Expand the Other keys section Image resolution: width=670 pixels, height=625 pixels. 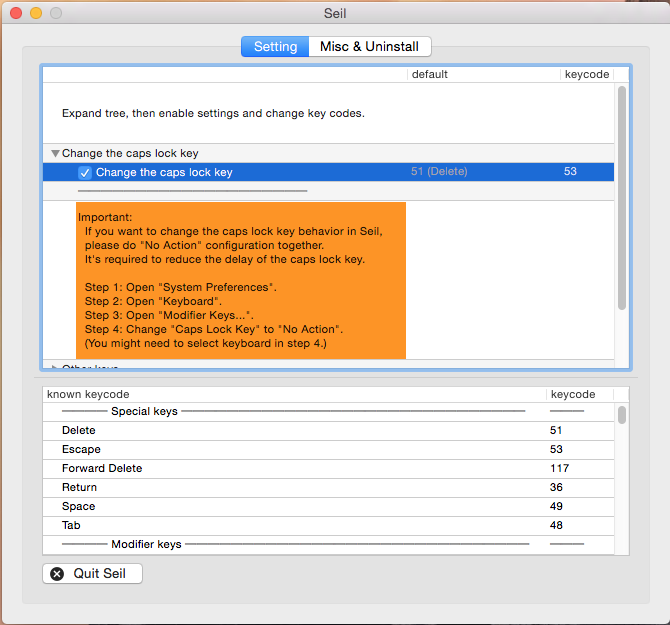click(x=54, y=367)
